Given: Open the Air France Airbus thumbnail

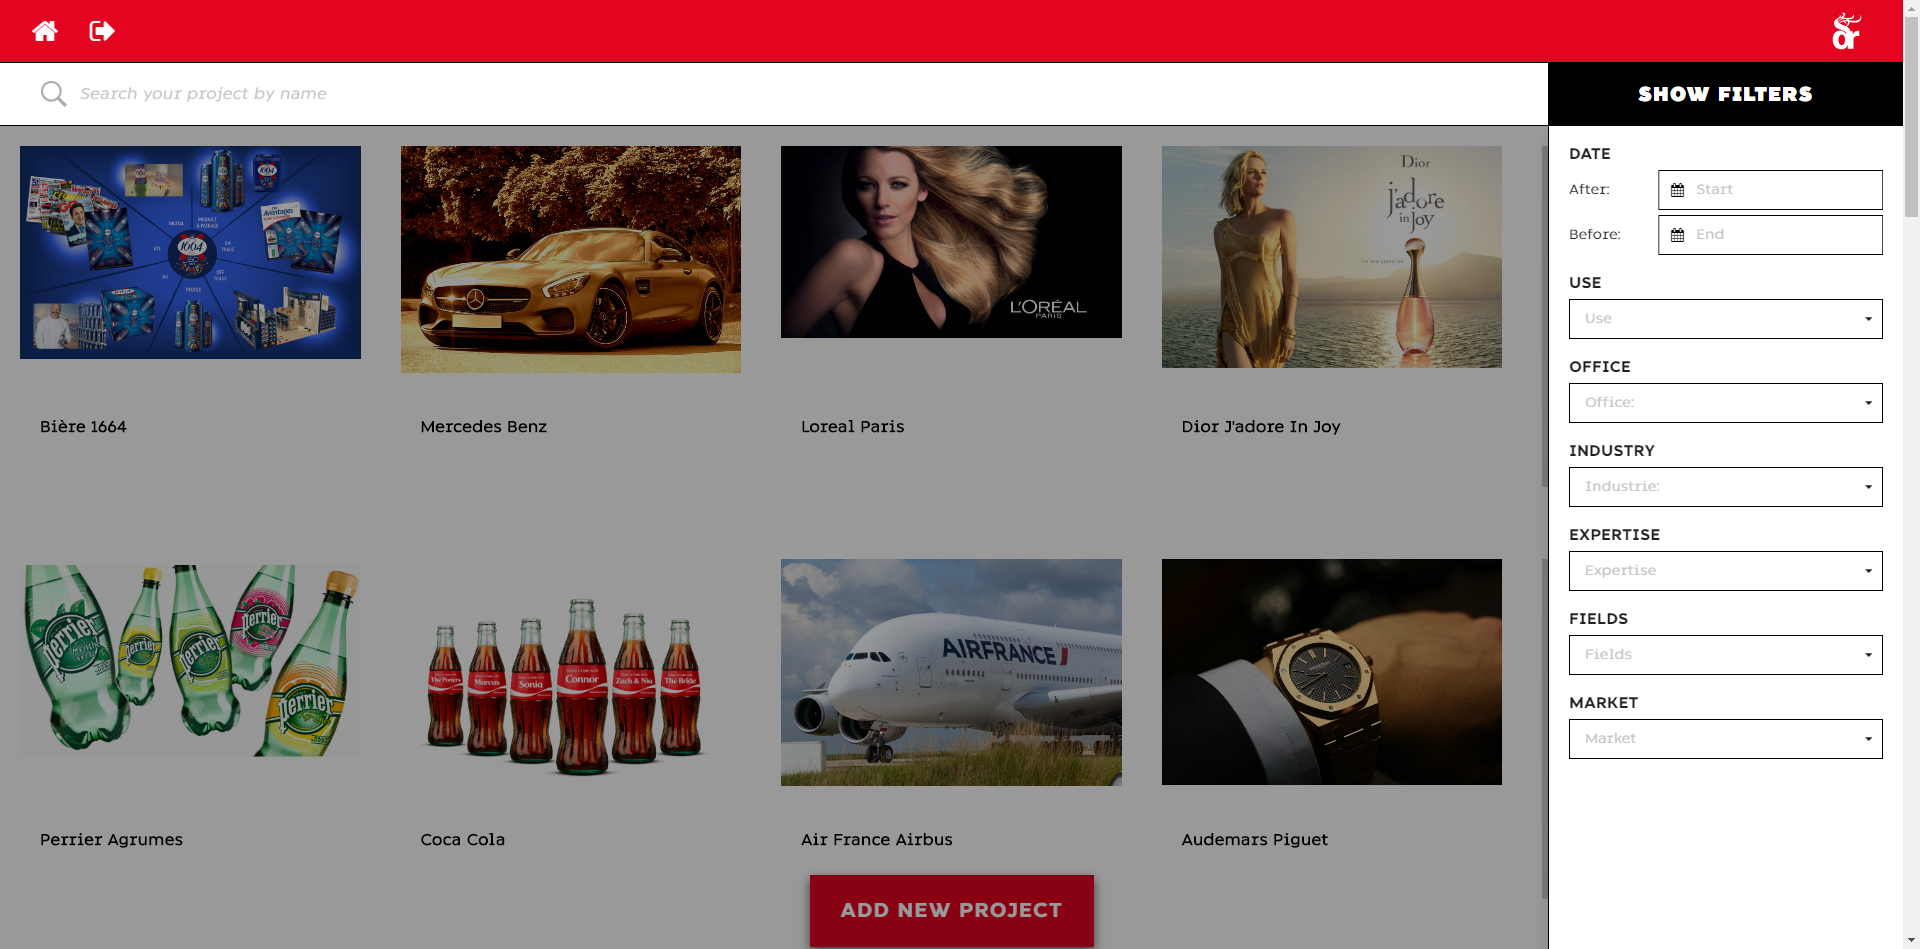Looking at the screenshot, I should click(951, 672).
